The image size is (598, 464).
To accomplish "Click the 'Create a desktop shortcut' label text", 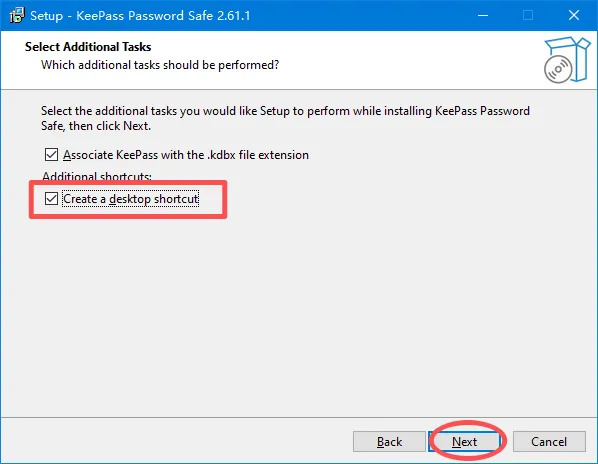I will pyautogui.click(x=130, y=199).
